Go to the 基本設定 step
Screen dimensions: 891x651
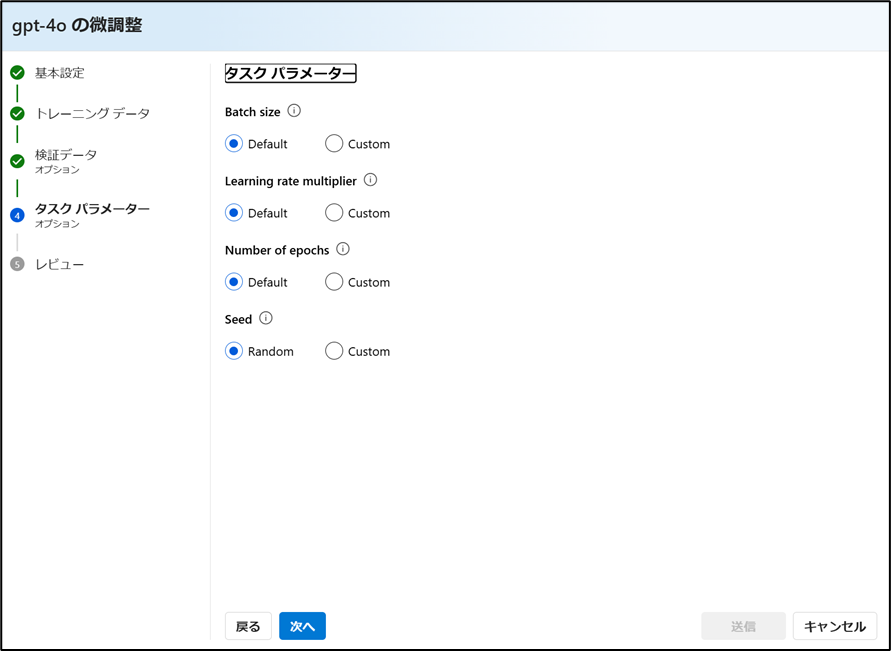[60, 73]
